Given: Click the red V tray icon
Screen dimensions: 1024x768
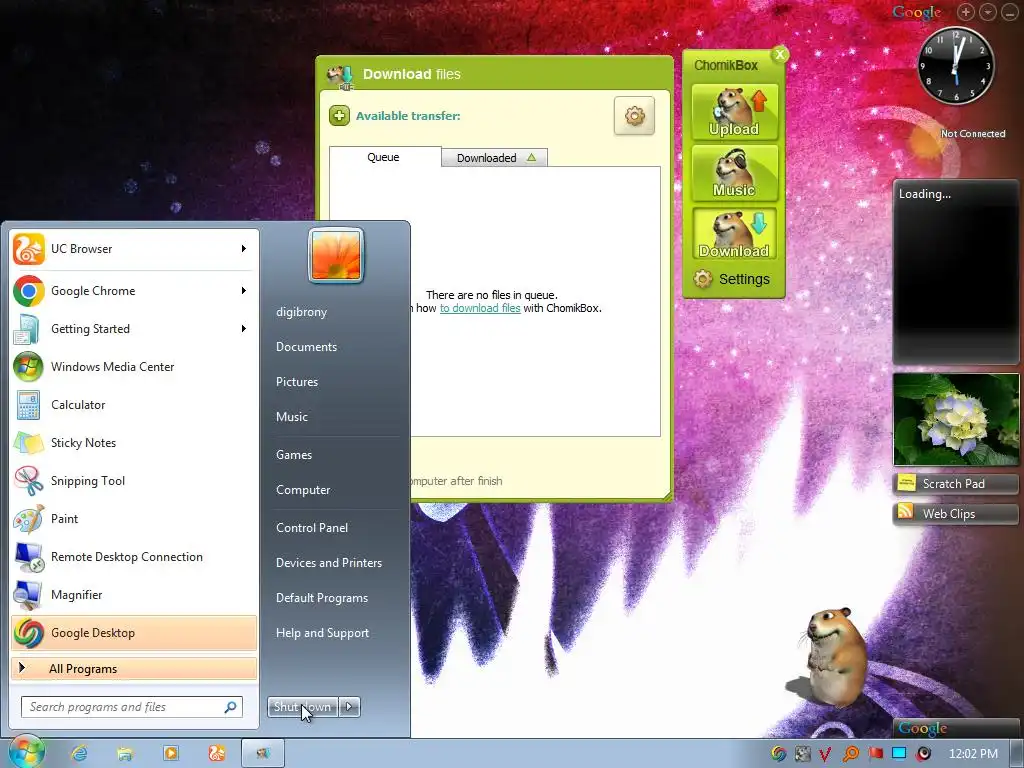Looking at the screenshot, I should point(825,754).
